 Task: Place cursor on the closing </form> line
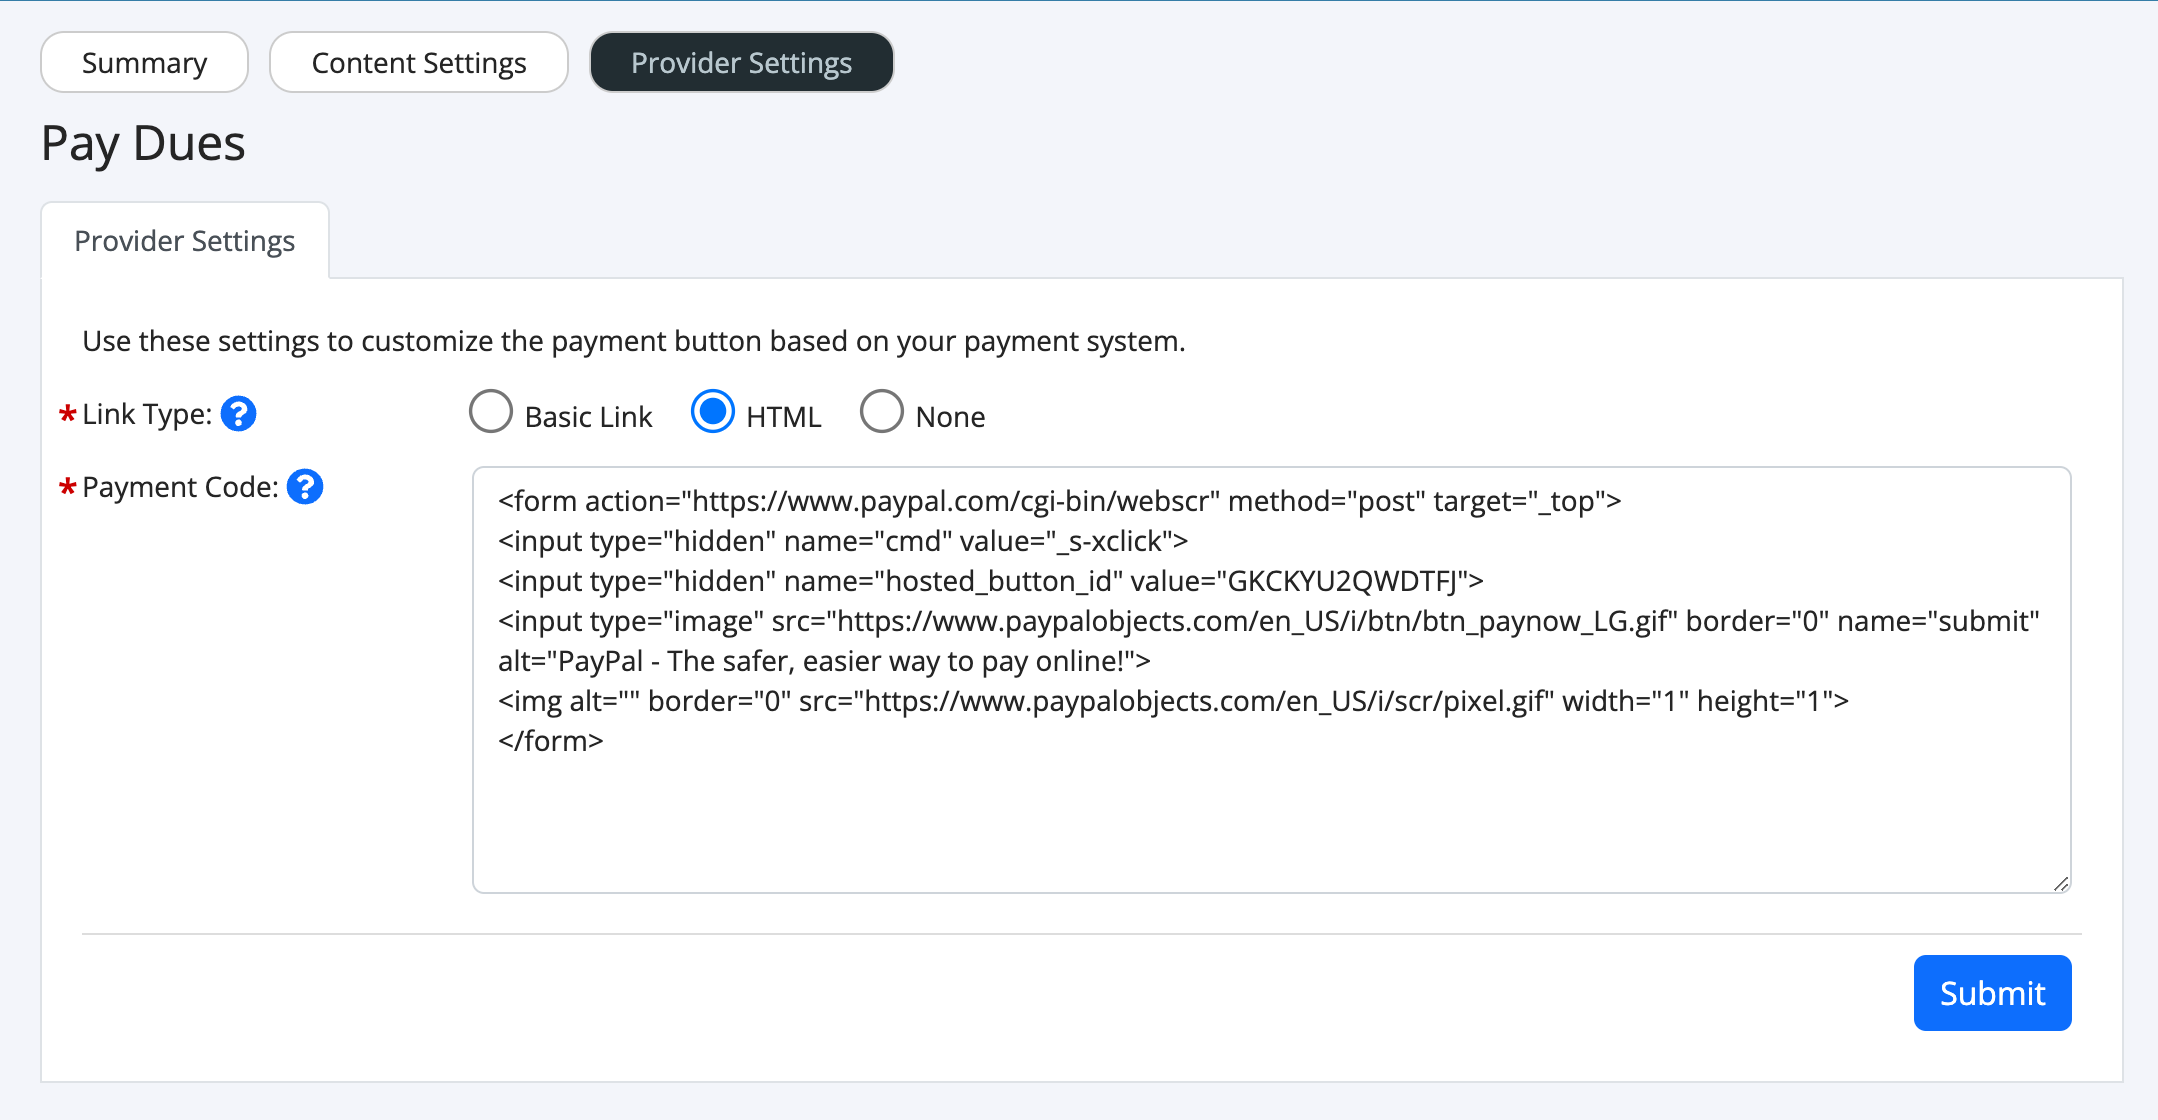click(551, 741)
